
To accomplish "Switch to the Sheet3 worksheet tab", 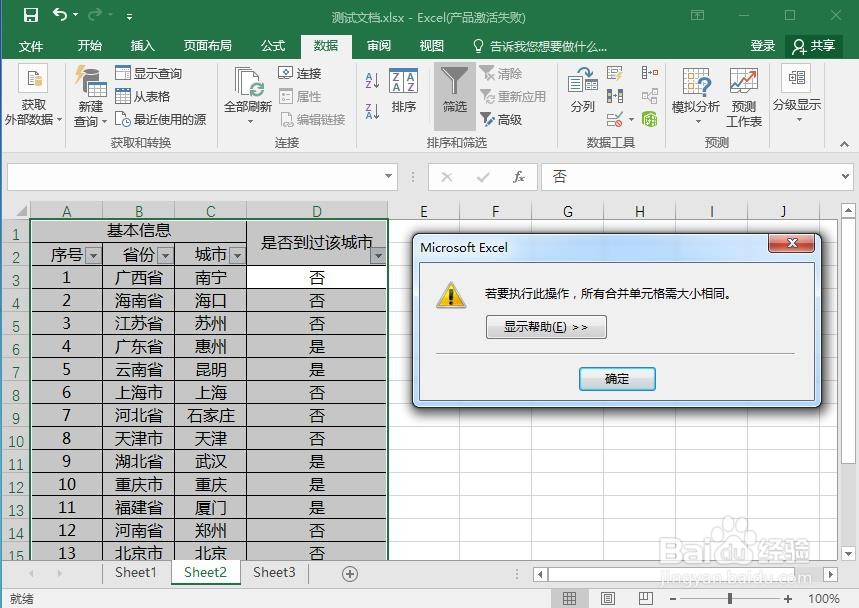I will (272, 572).
